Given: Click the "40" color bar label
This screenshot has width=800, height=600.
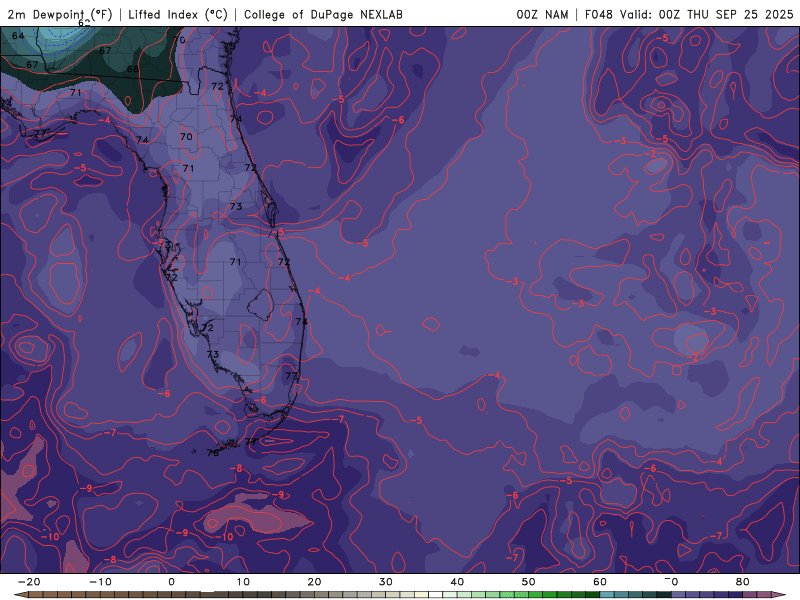Looking at the screenshot, I should (x=457, y=582).
